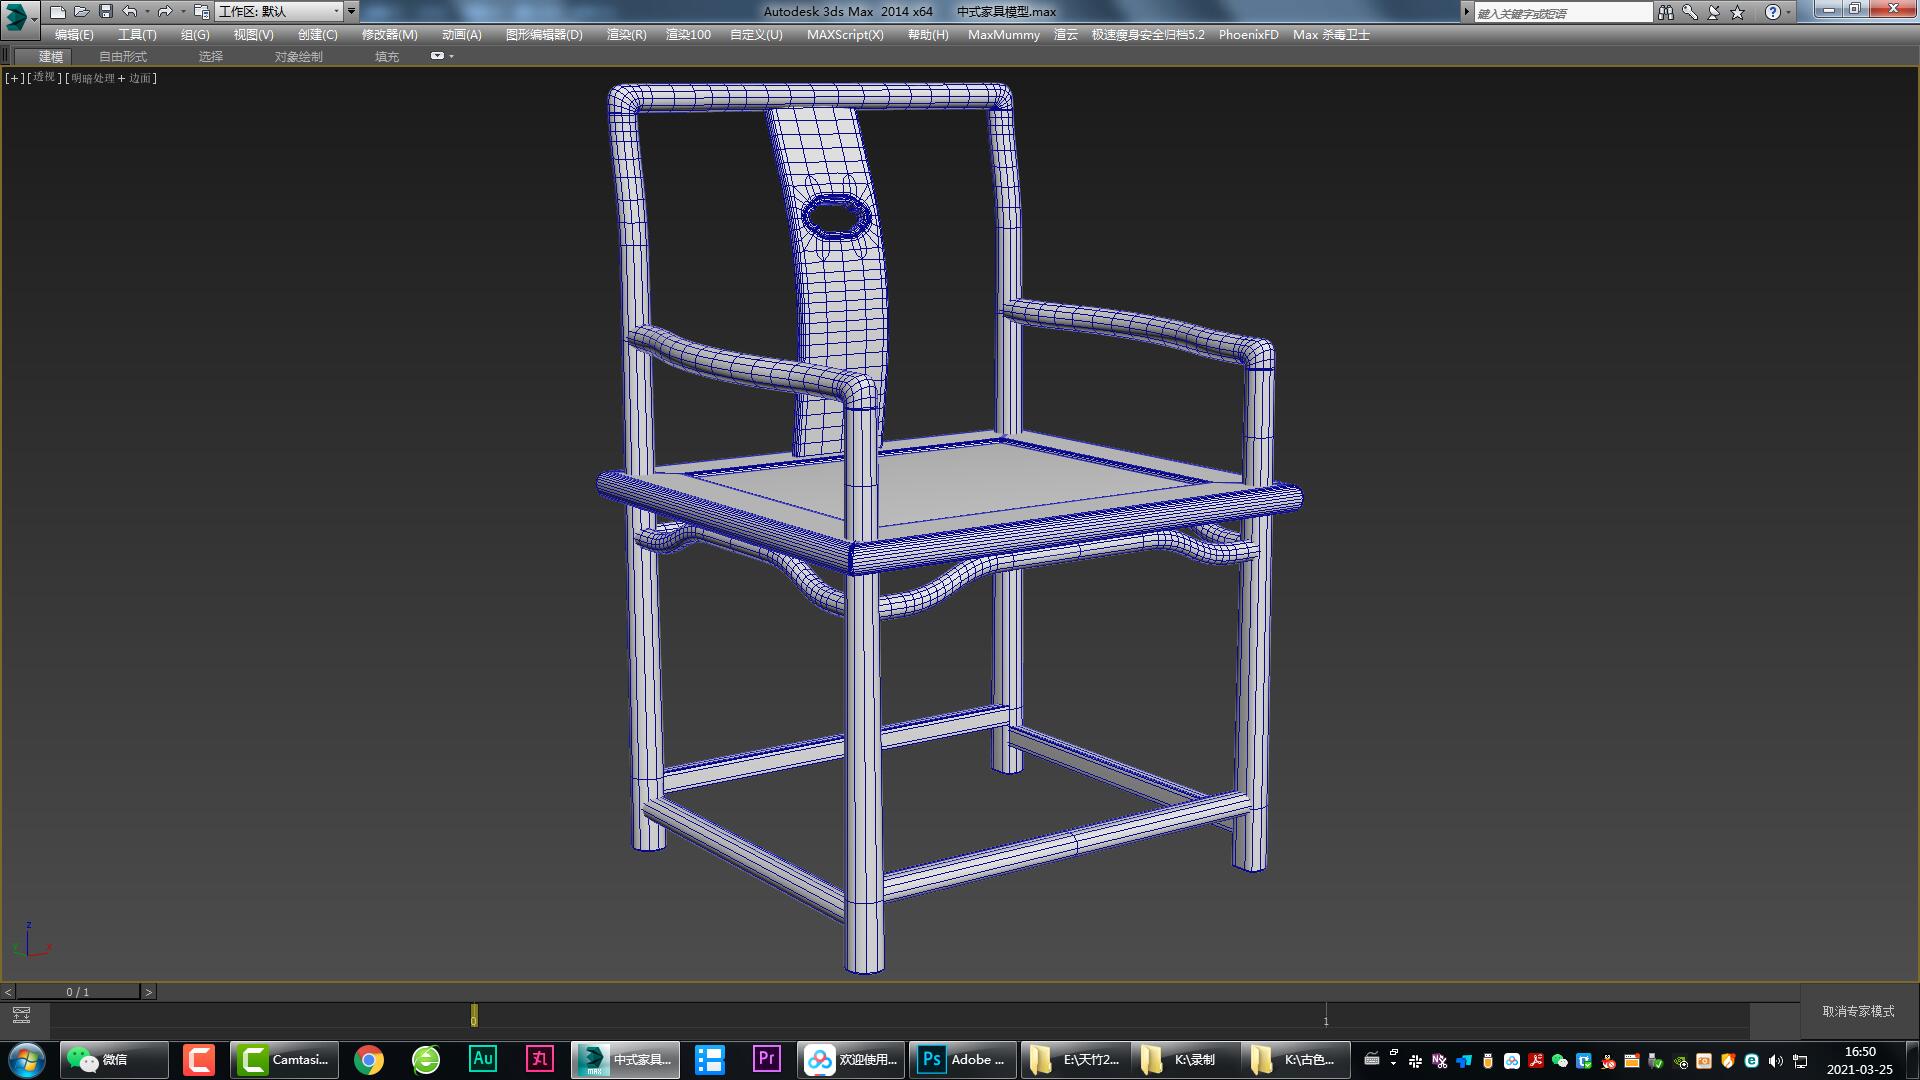Click 取消专家模式 button
The image size is (1920, 1080).
(1858, 1012)
